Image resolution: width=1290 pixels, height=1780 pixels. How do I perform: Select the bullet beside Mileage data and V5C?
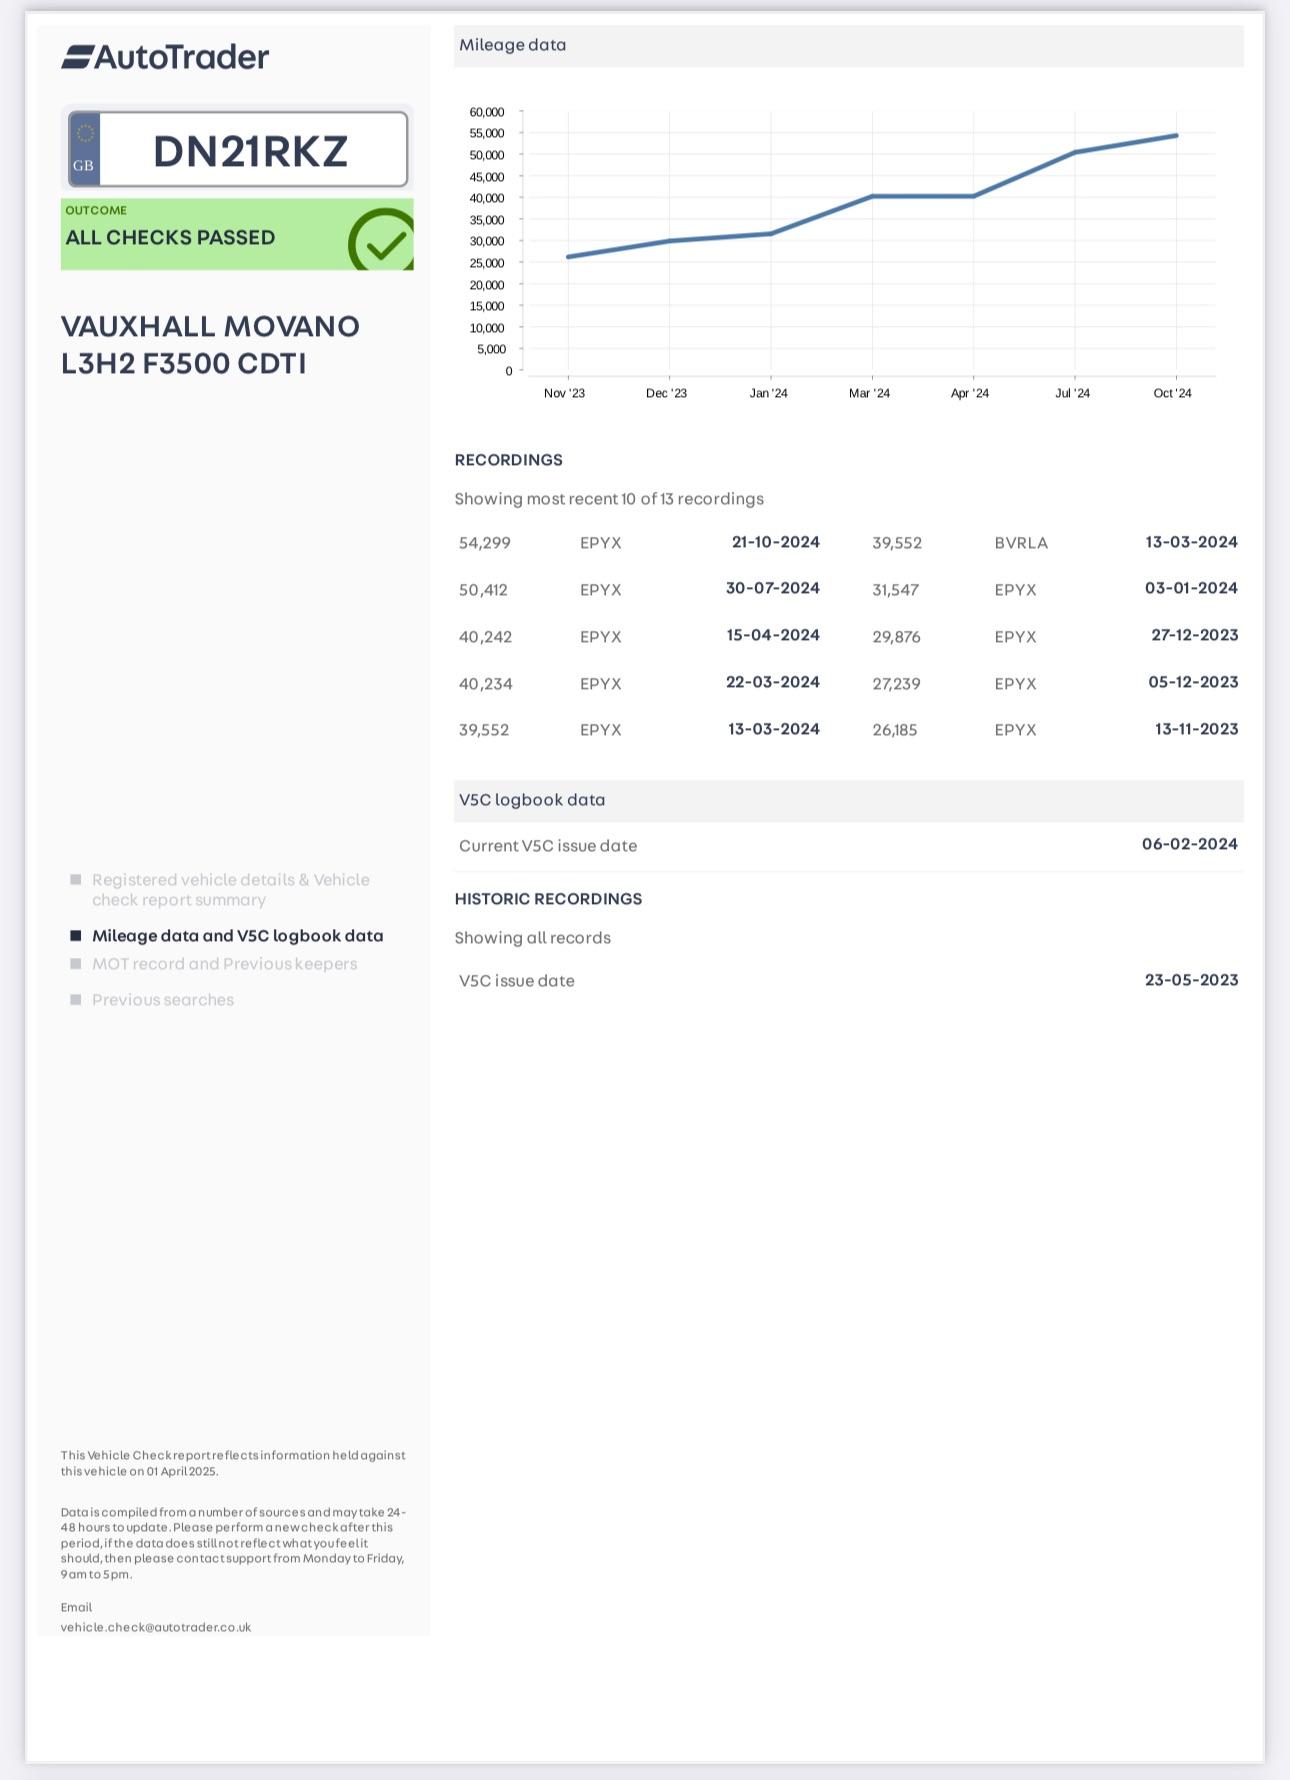(x=76, y=936)
